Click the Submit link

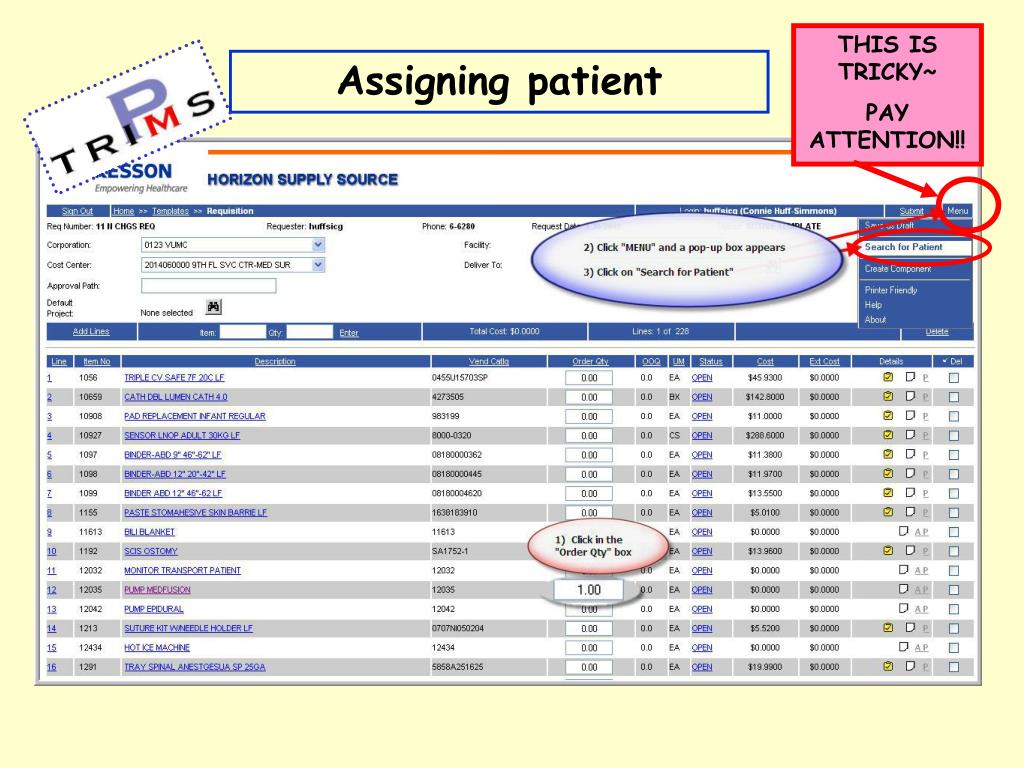[911, 211]
